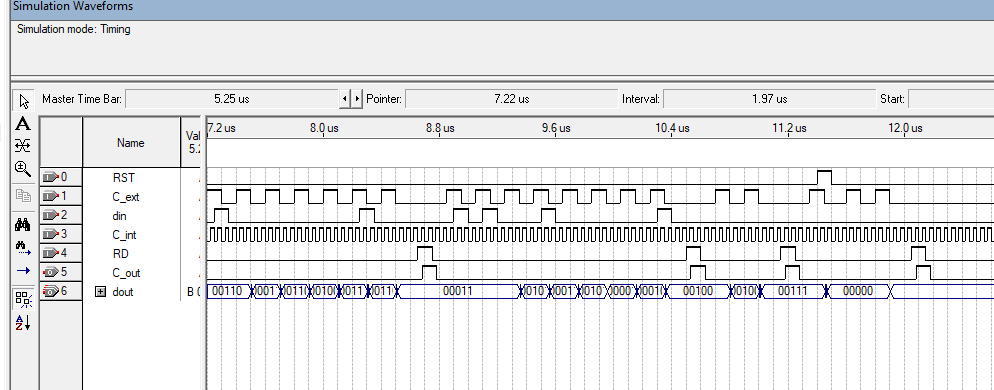This screenshot has width=994, height=390.
Task: Click the 10.4 us time ruler mark
Action: click(x=672, y=128)
